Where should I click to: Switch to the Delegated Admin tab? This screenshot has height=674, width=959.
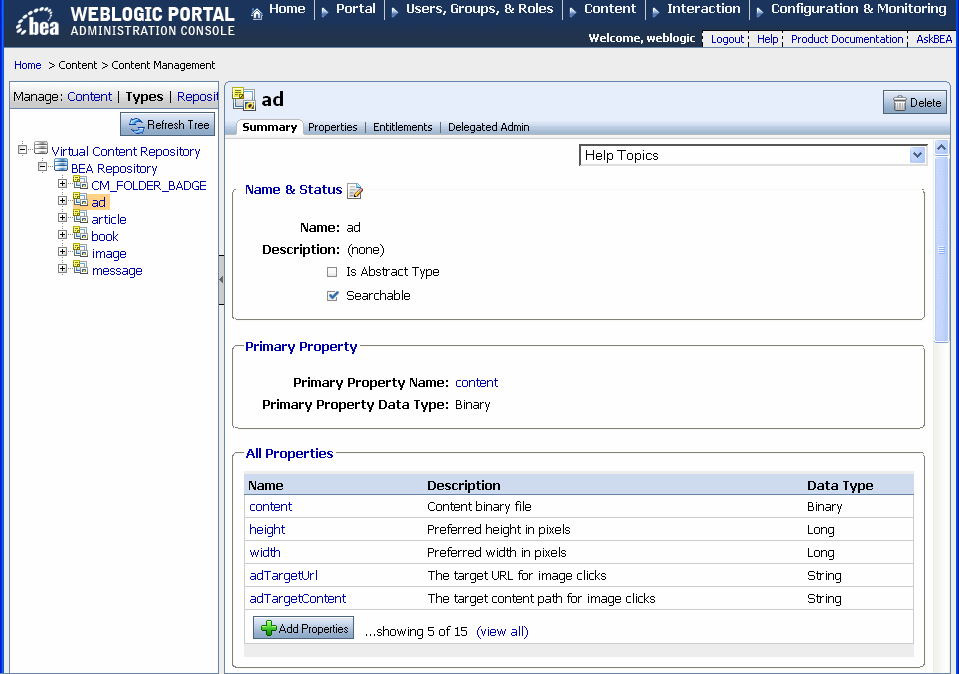click(x=489, y=127)
